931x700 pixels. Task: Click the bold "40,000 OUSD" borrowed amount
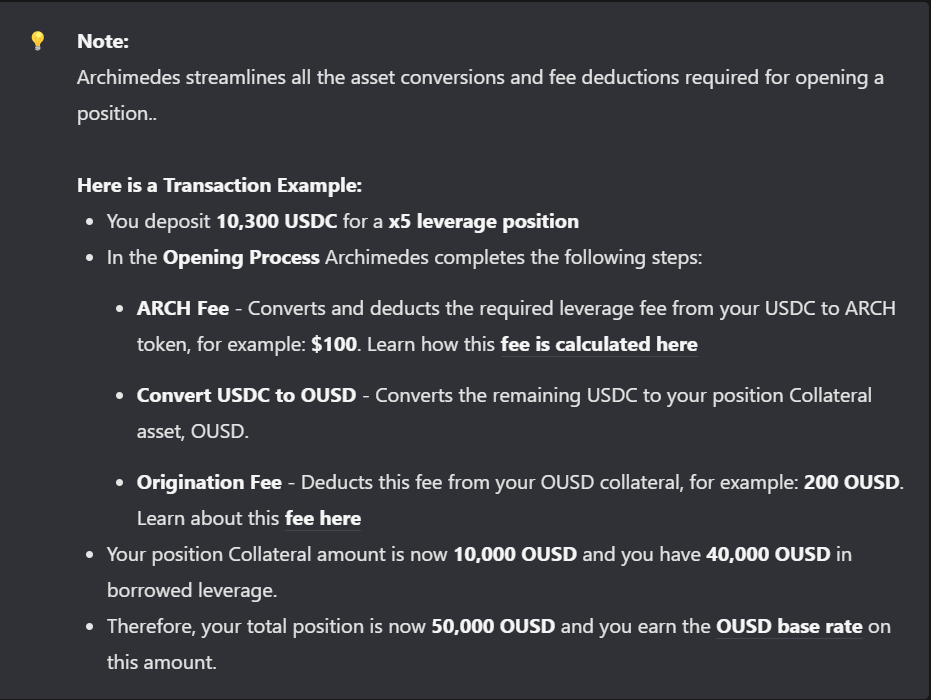click(x=768, y=555)
